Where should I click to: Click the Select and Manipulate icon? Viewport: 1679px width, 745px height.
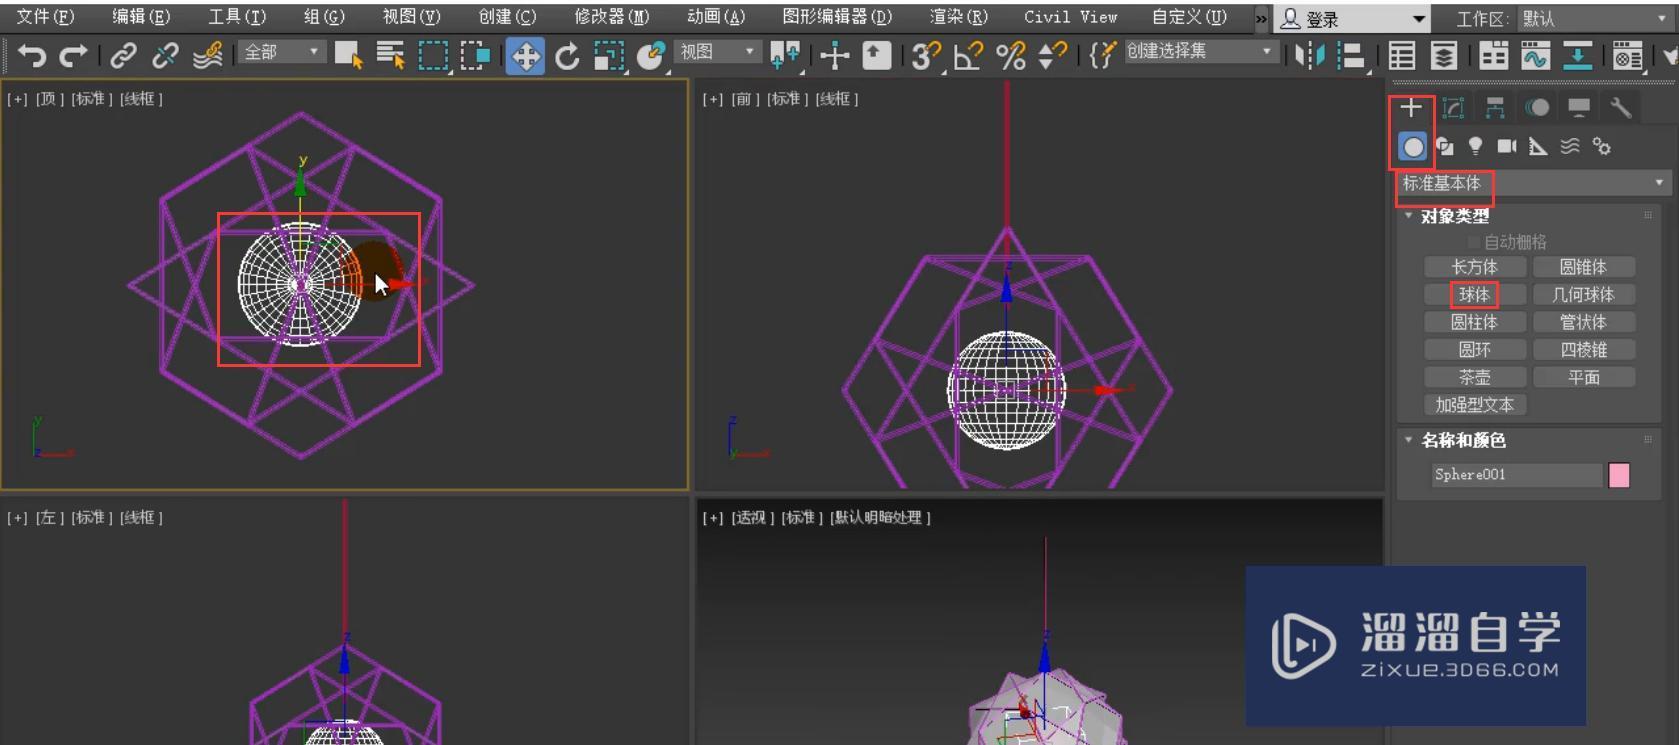(x=834, y=55)
